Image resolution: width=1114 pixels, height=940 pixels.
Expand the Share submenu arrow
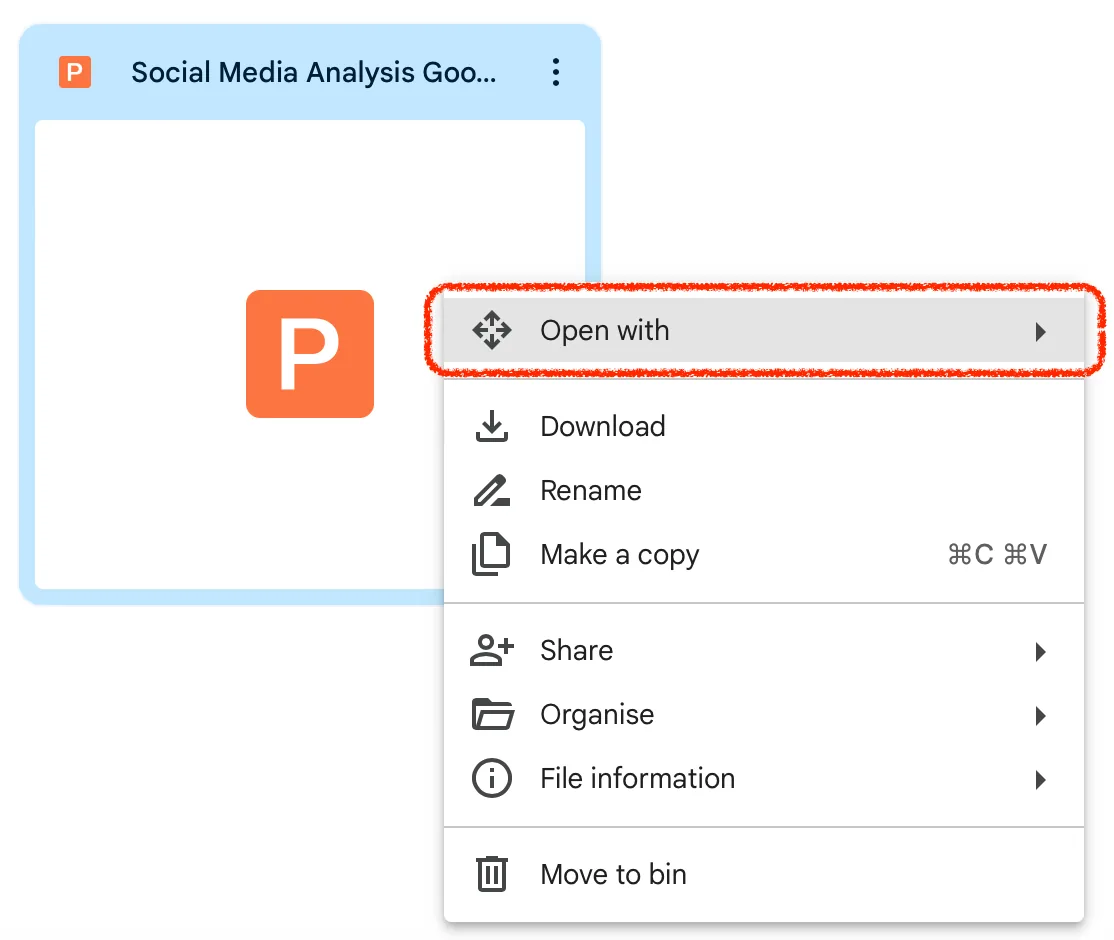coord(1041,652)
